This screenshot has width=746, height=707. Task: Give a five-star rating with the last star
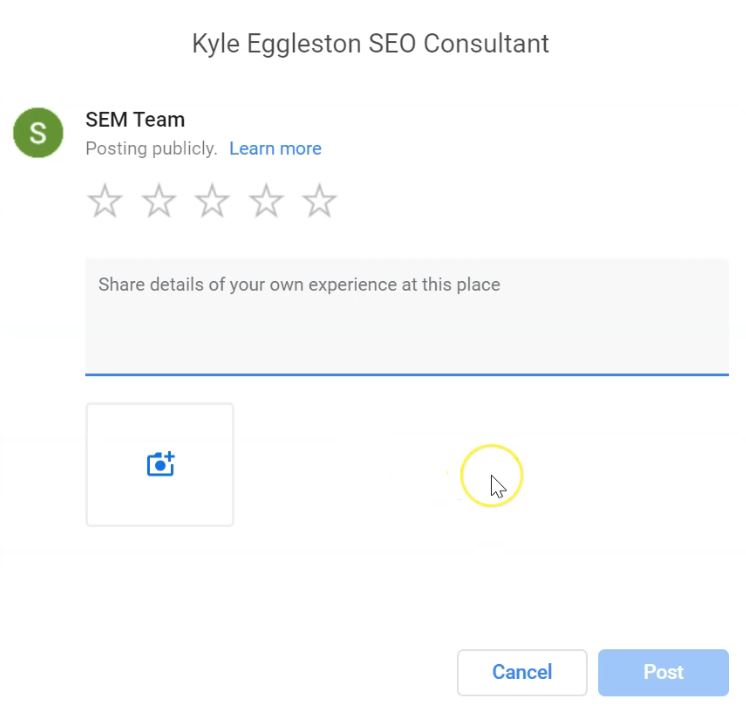pos(319,201)
